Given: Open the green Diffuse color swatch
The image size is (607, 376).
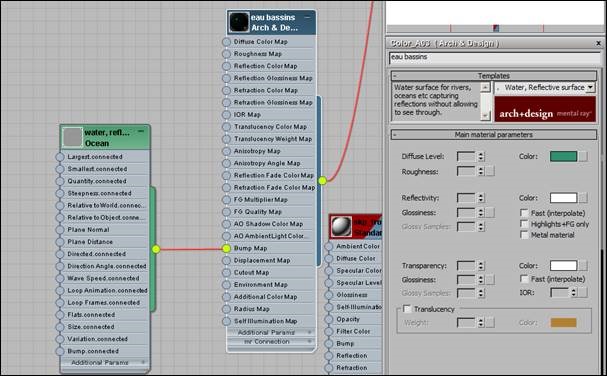Looking at the screenshot, I should tap(563, 156).
